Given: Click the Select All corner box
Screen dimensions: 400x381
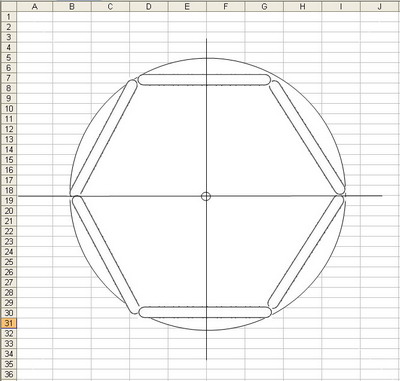Looking at the screenshot, I should (9, 6).
